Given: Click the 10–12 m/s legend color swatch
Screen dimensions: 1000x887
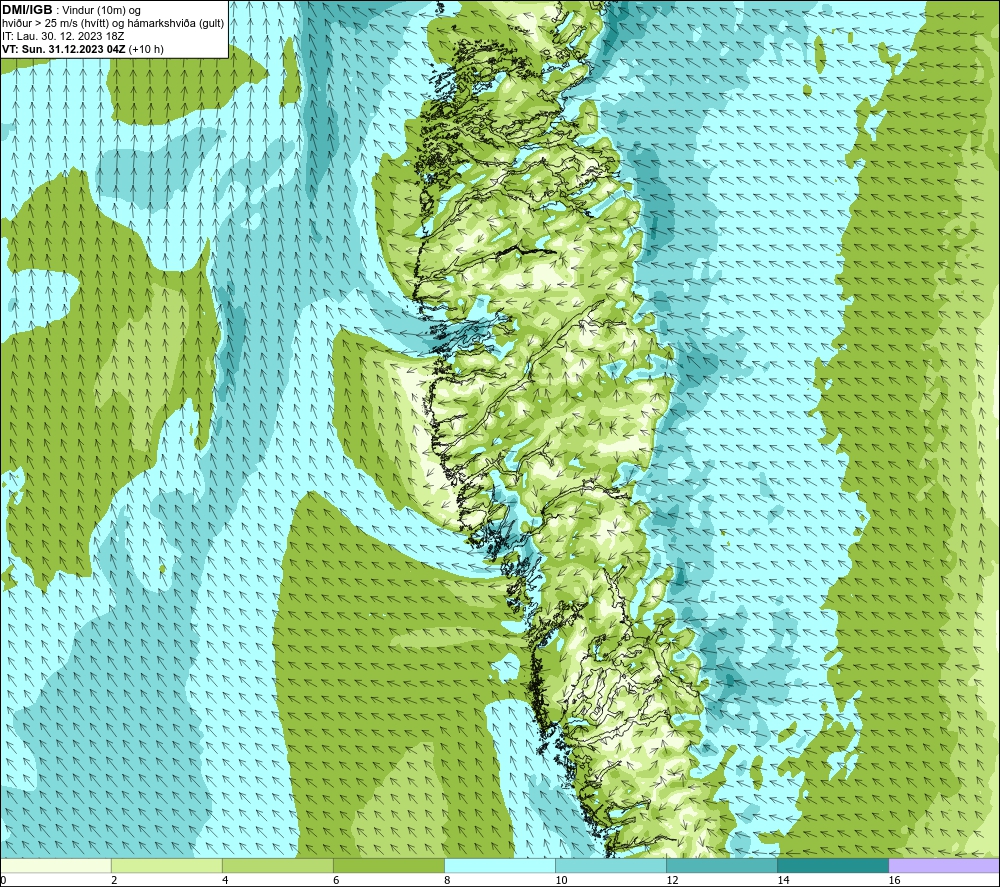Looking at the screenshot, I should click(x=611, y=865).
